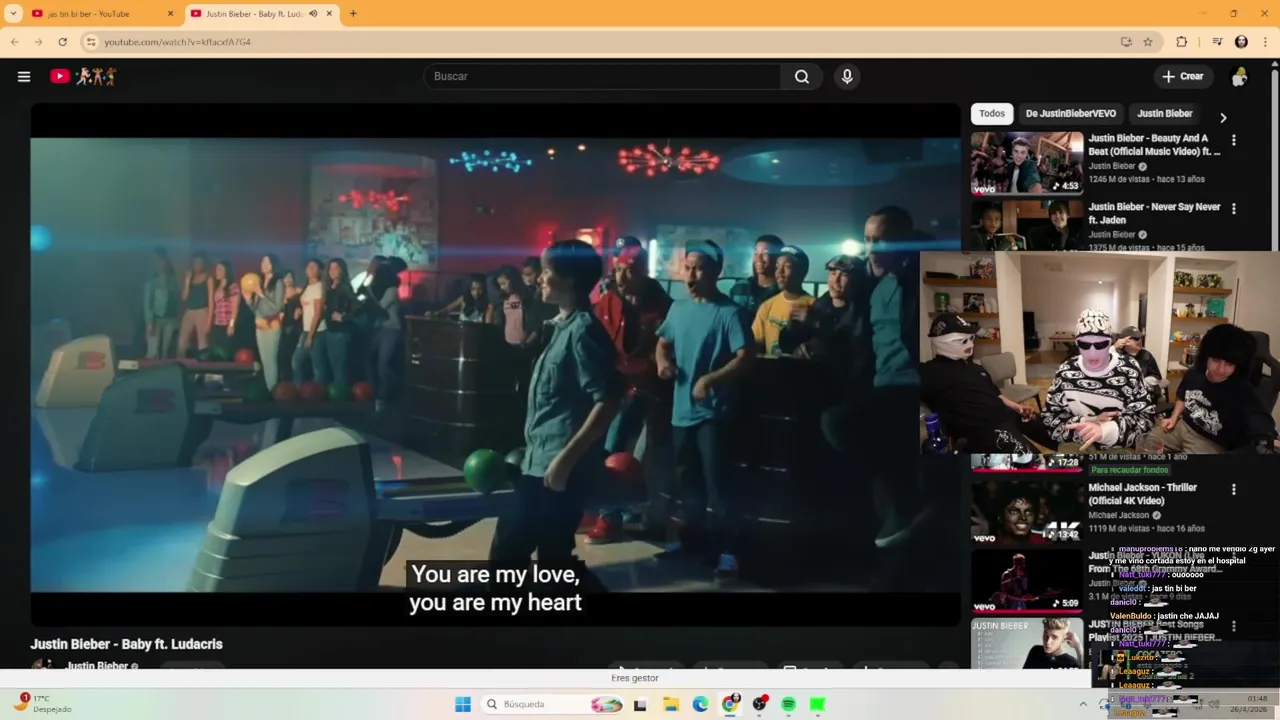This screenshot has width=1280, height=720.
Task: Open Thriller 4K video thumbnail
Action: pyautogui.click(x=1027, y=511)
